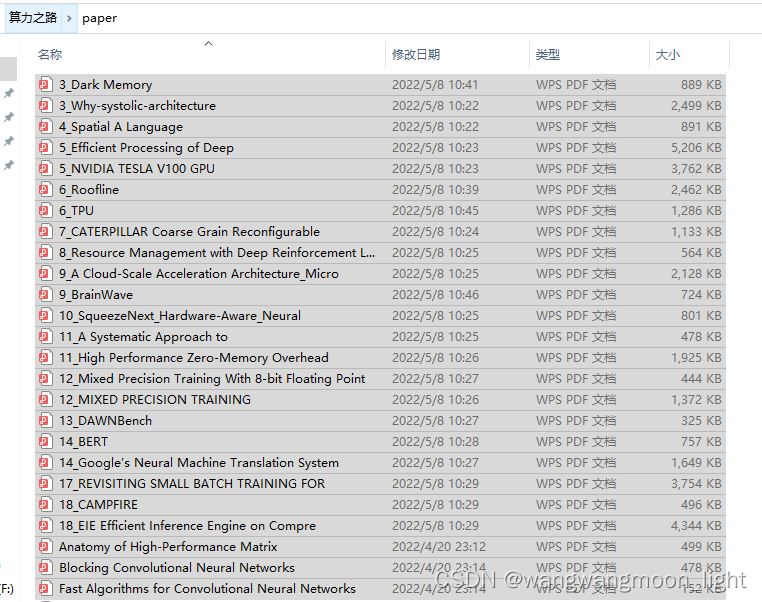Click the PDF icon of Fast Algorithms for Convolutional
762x602 pixels.
pos(45,588)
